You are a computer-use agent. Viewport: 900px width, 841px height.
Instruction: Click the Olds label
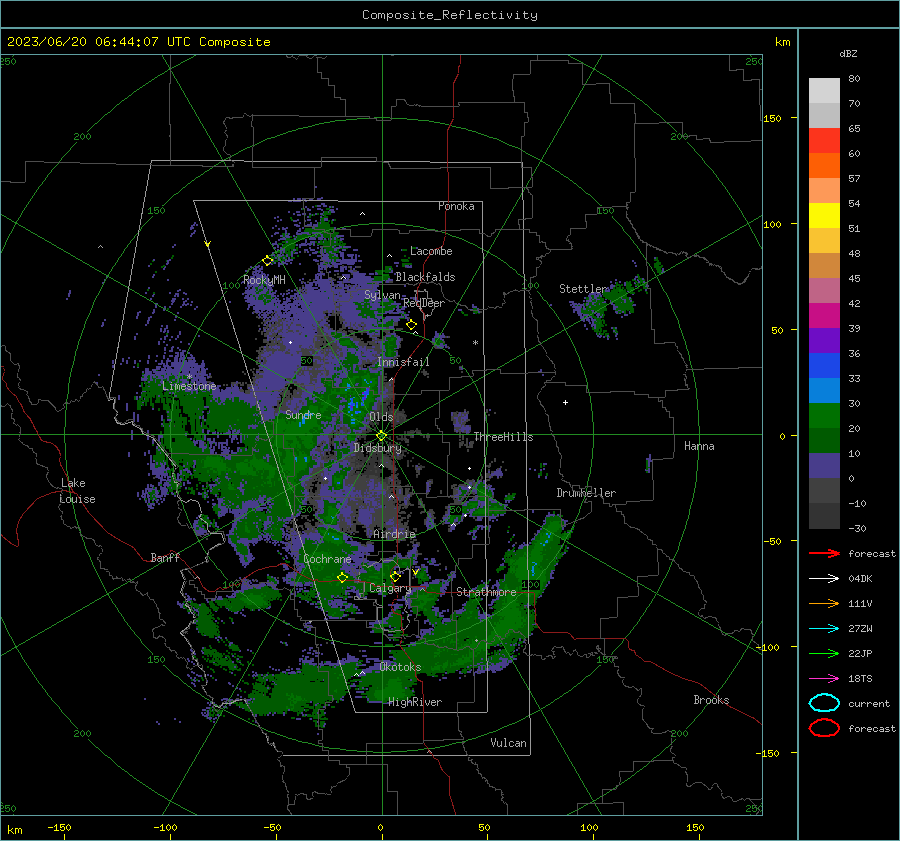(381, 416)
